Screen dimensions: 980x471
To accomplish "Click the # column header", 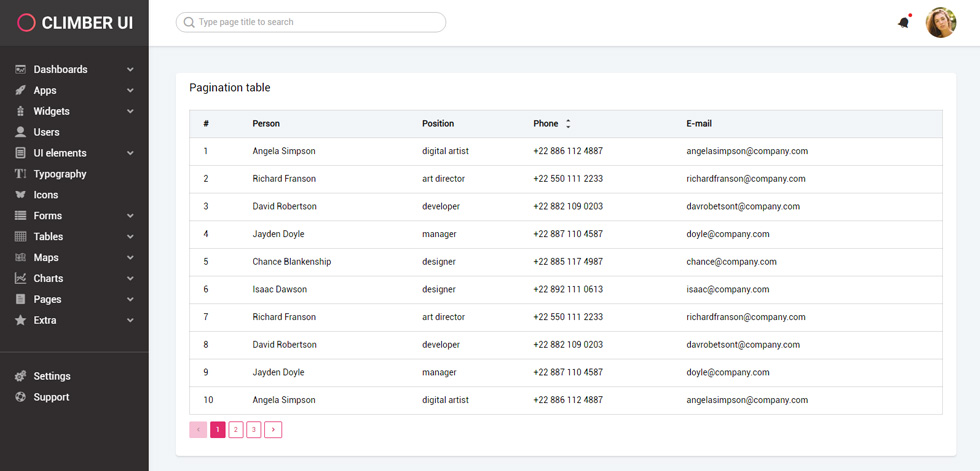I will 206,124.
